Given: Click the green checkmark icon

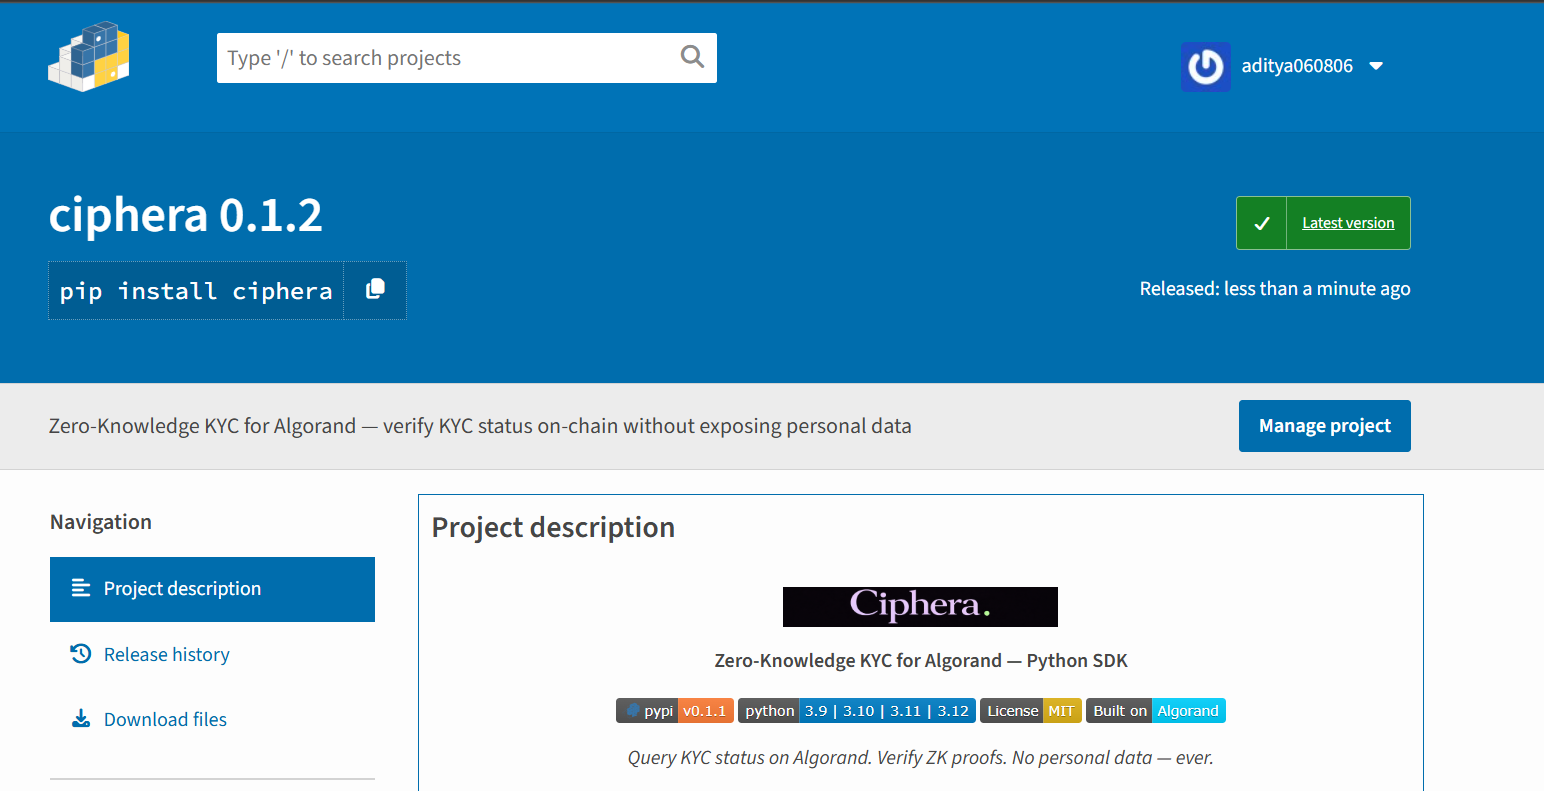Looking at the screenshot, I should point(1262,223).
